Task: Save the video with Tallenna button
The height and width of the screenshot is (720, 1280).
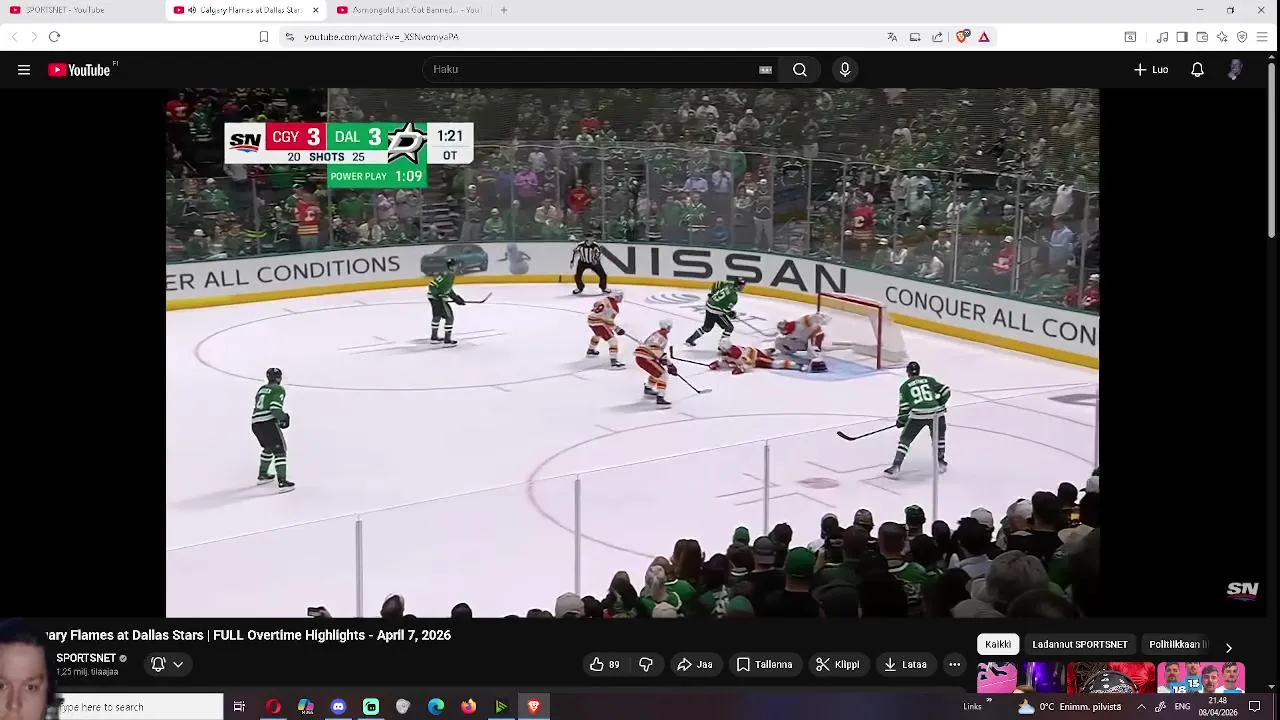Action: pyautogui.click(x=765, y=664)
